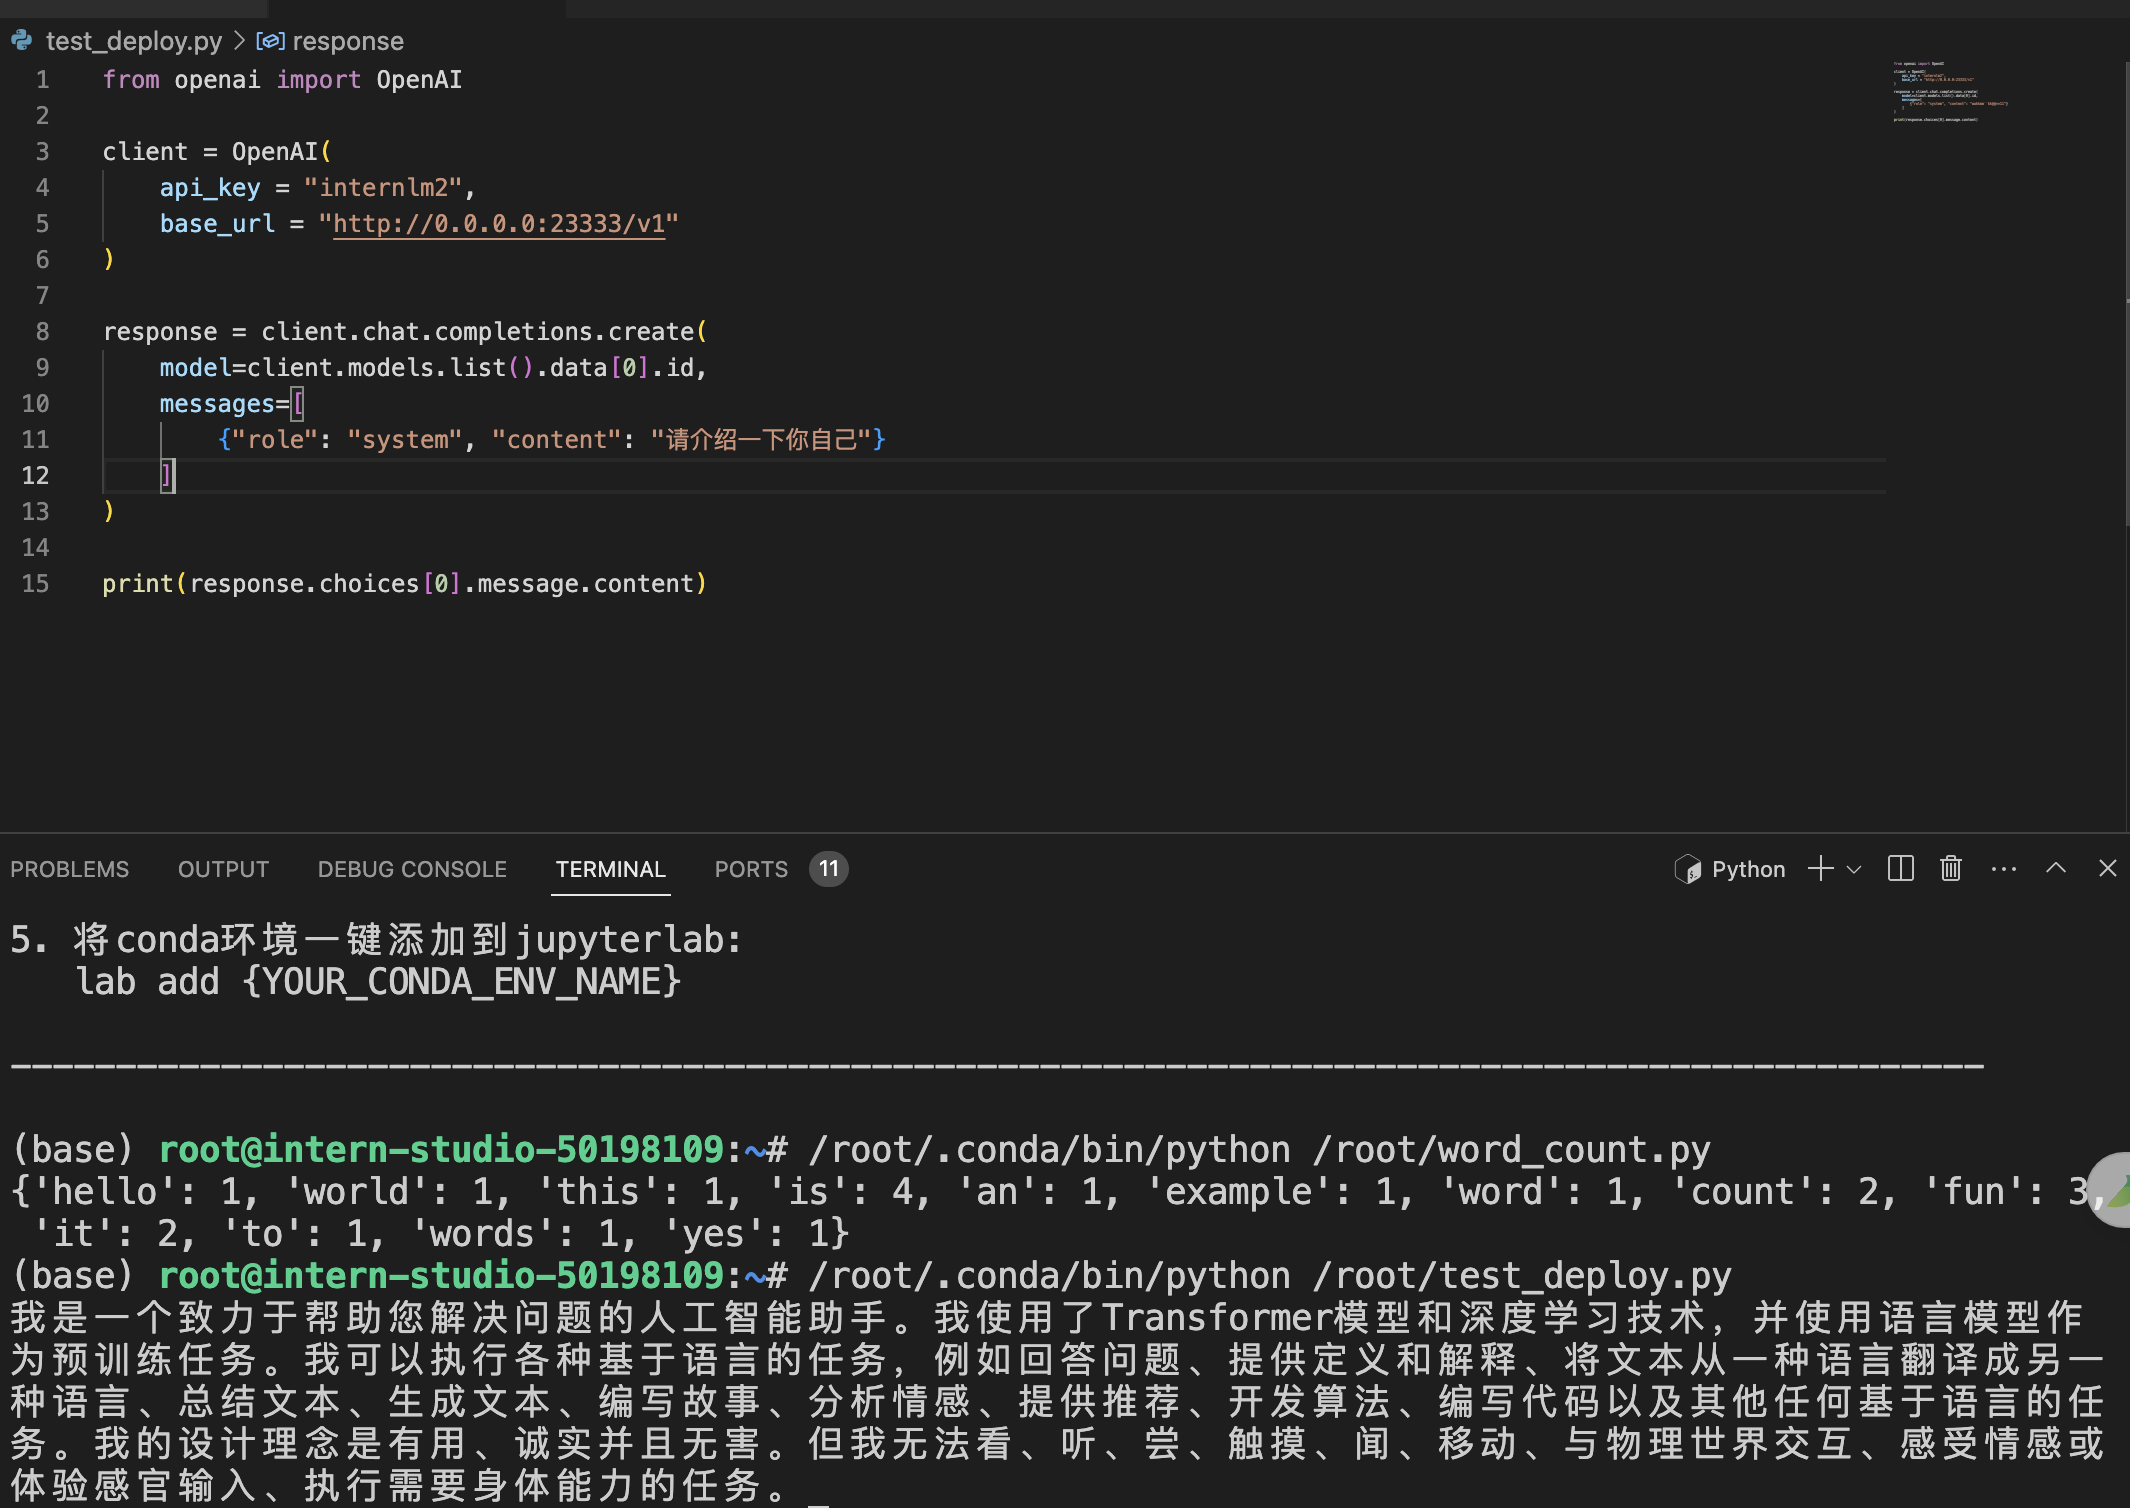Click the green floating icon at terminal edge
Screen dimensions: 2130x1508
click(x=2112, y=1190)
